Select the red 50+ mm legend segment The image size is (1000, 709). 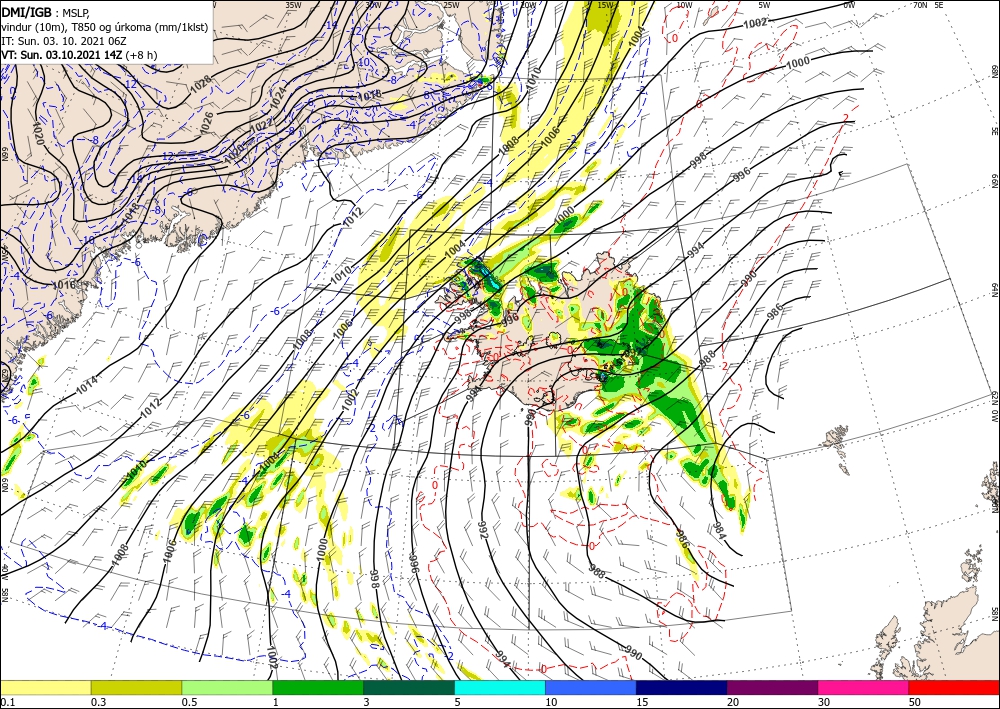pos(953,687)
